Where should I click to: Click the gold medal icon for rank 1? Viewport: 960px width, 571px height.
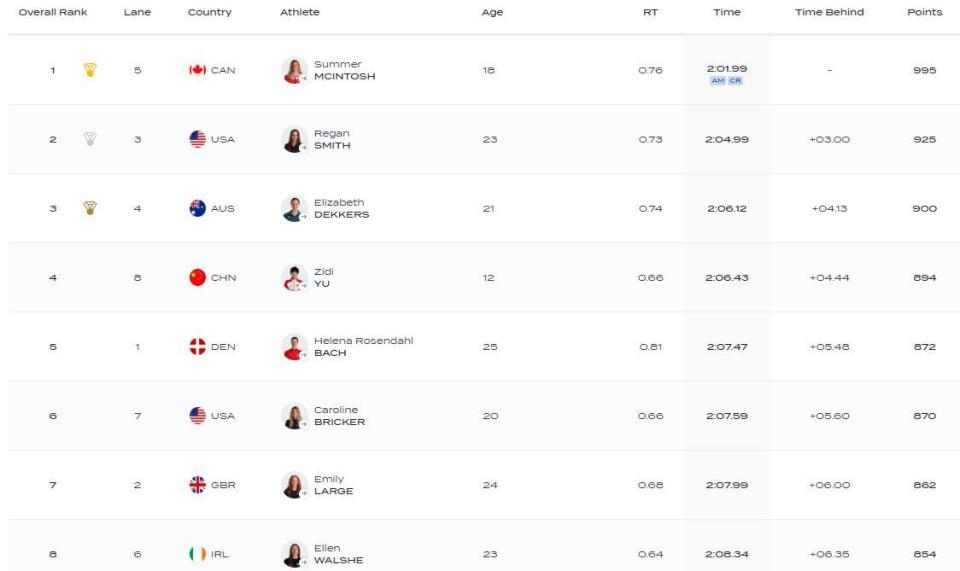[x=90, y=70]
